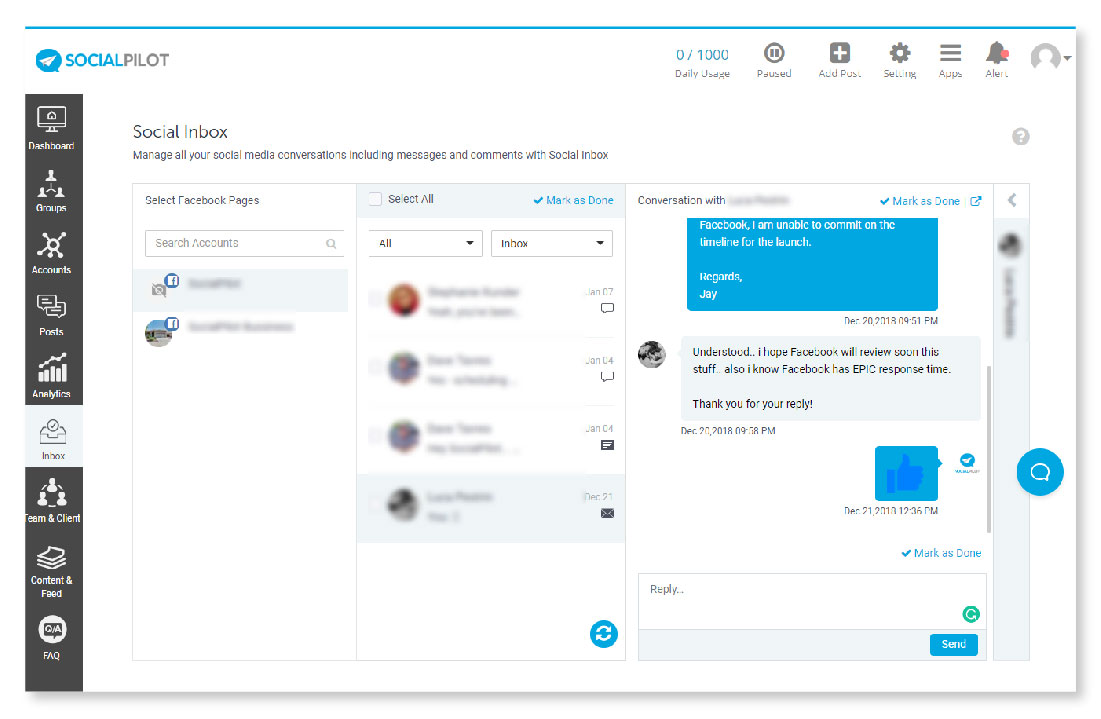Open Team & Client section
Screen dimensions: 1101x719
pyautogui.click(x=52, y=500)
